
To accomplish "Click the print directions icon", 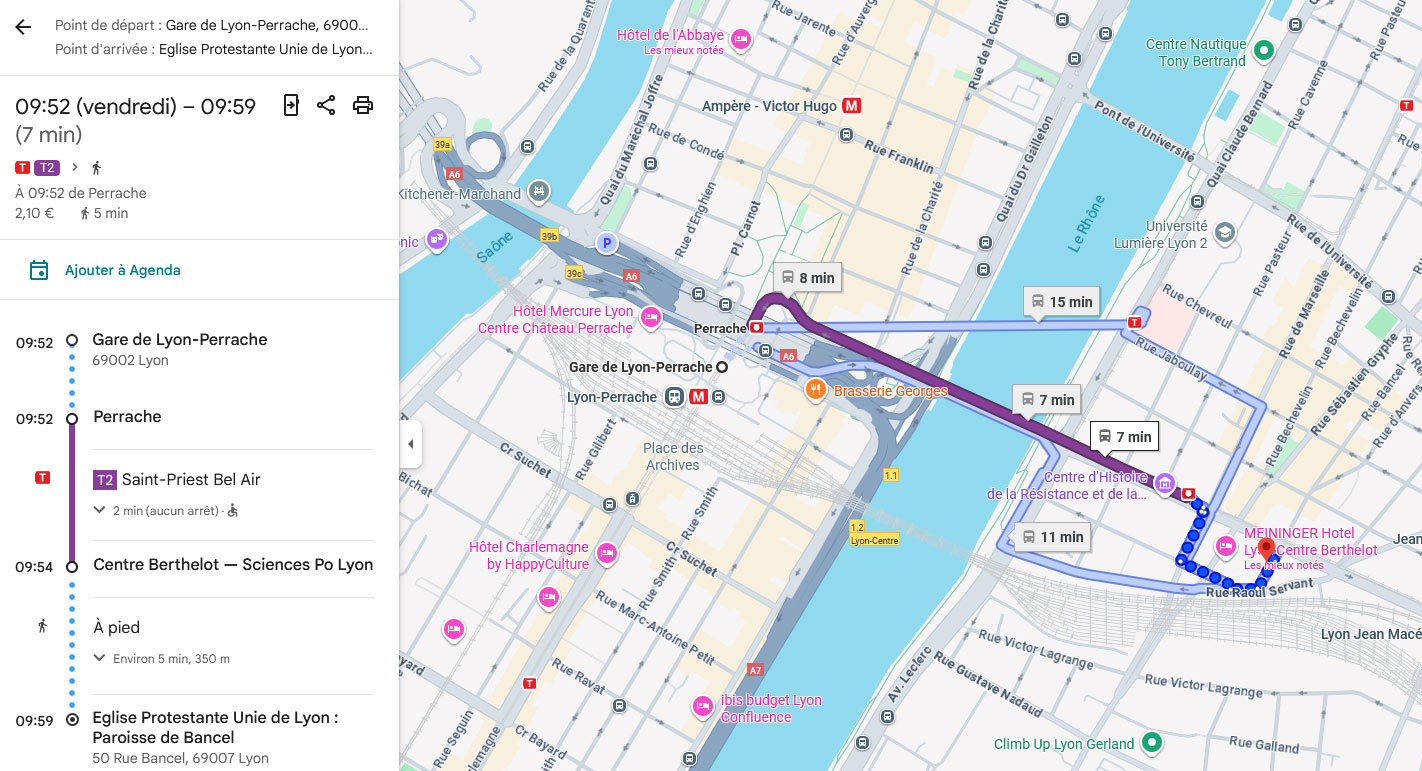I will tap(363, 105).
